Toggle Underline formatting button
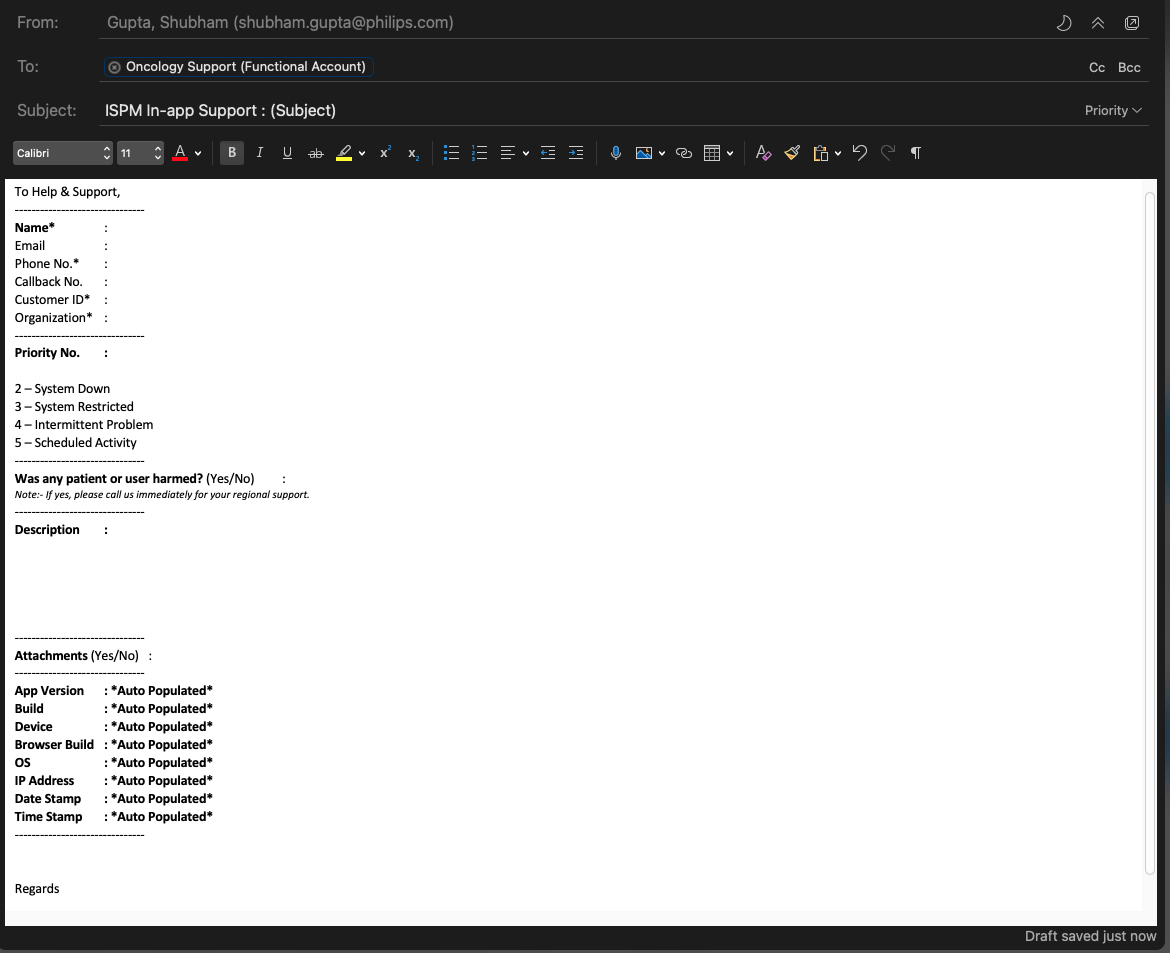This screenshot has width=1170, height=953. pos(287,153)
